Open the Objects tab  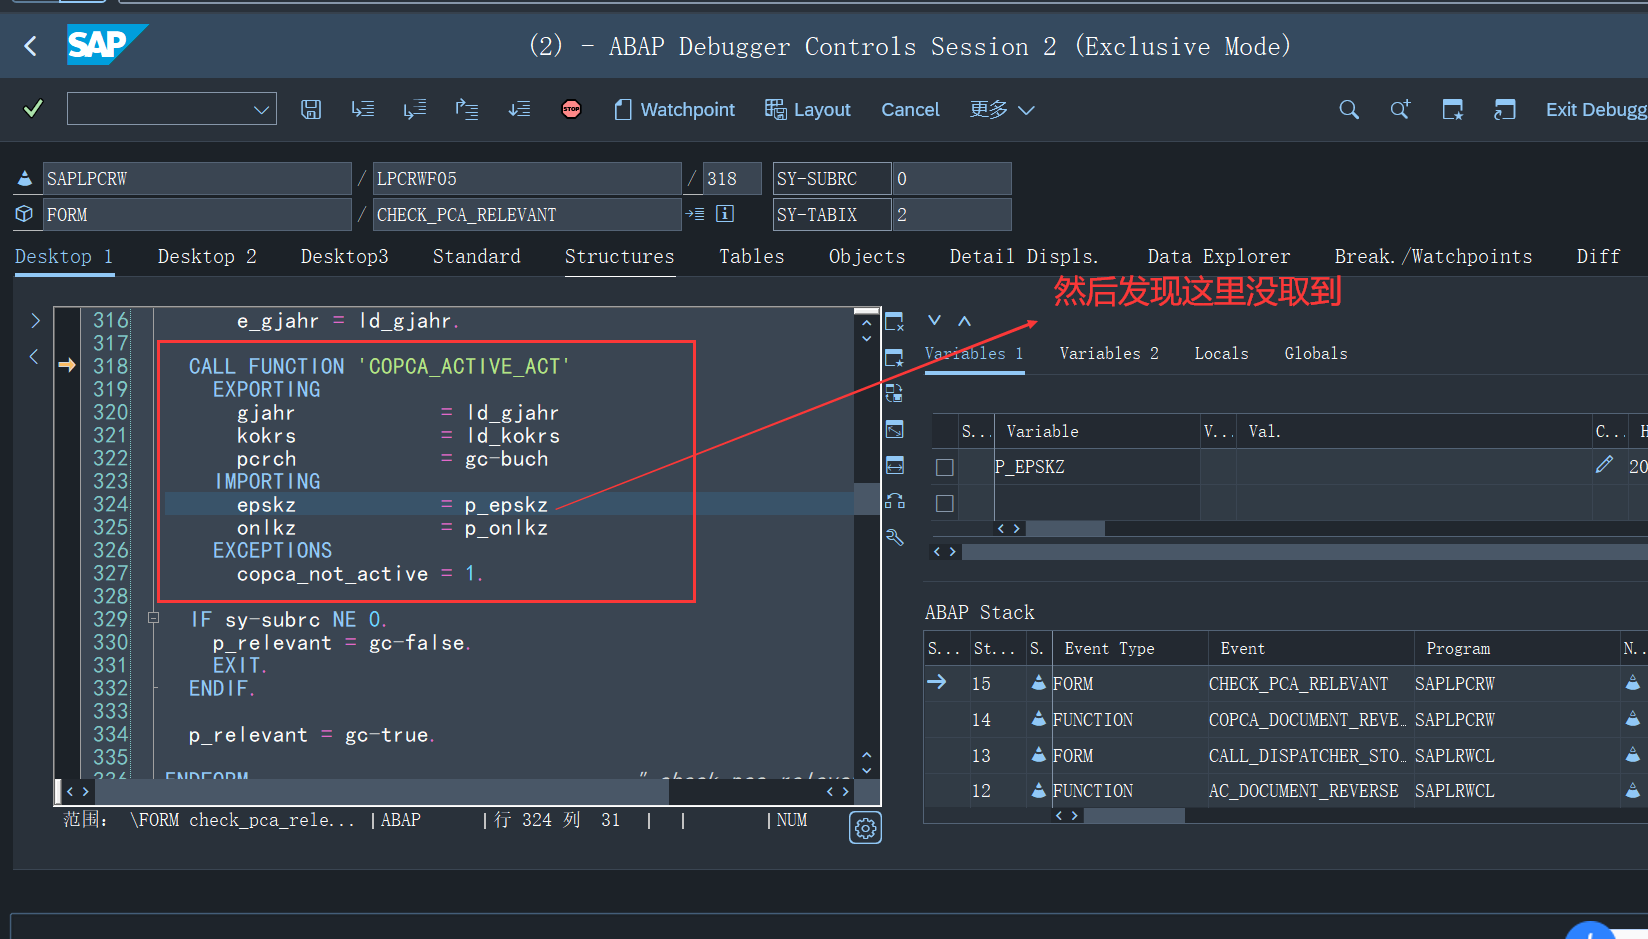(x=866, y=256)
